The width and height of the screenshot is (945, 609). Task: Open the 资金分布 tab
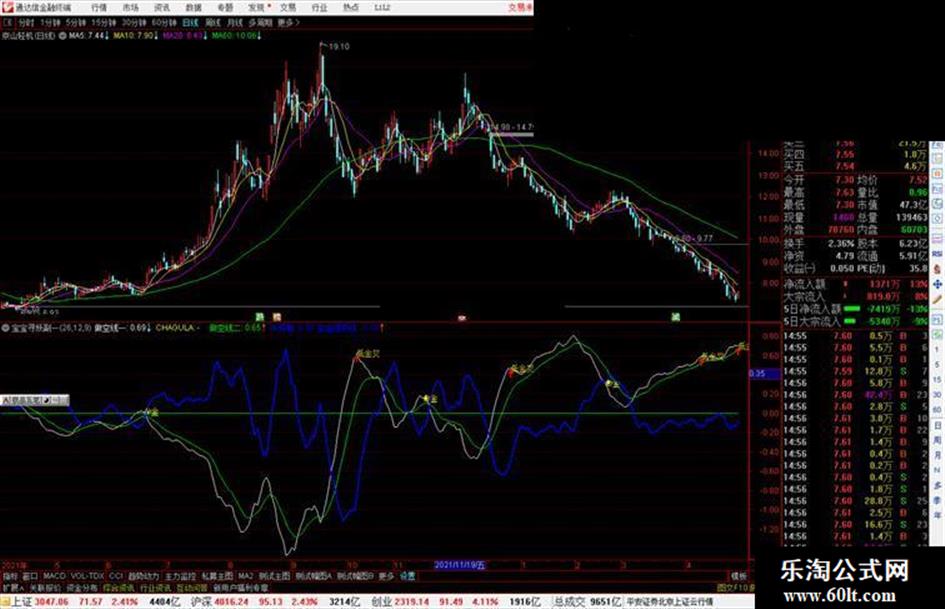coord(82,587)
